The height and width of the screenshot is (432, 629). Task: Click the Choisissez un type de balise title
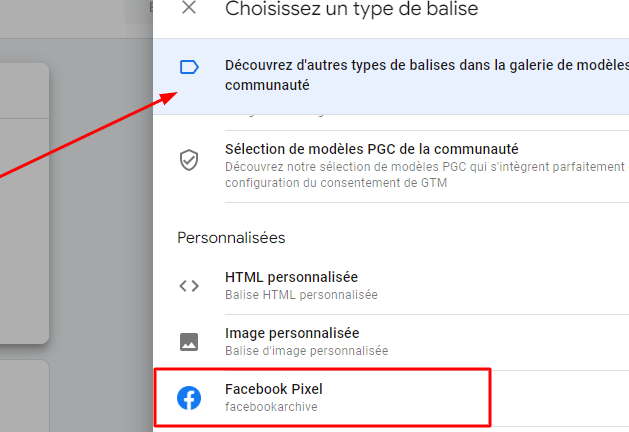(351, 9)
